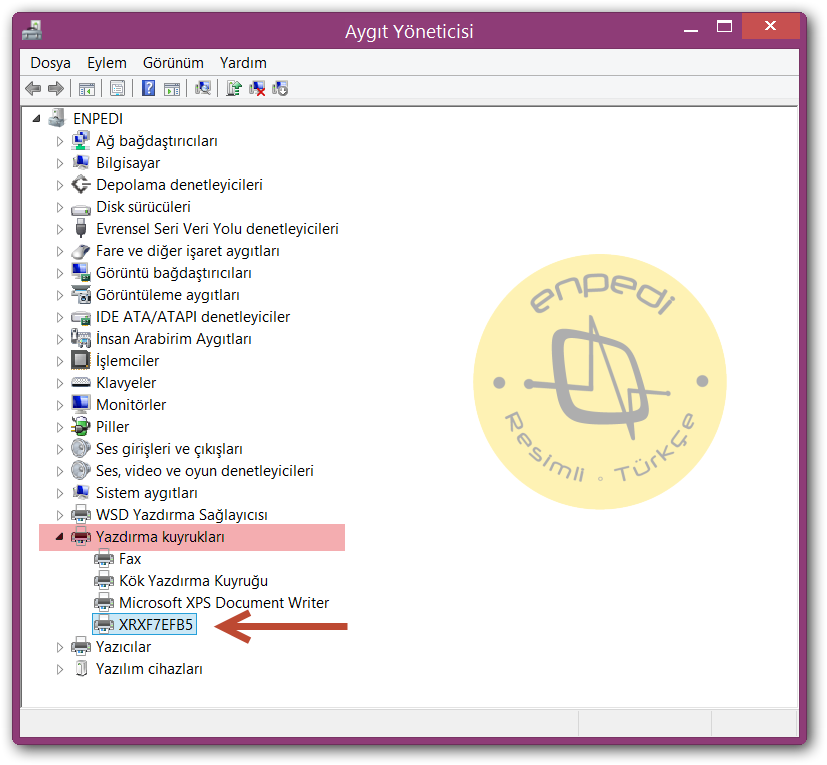Expand the Yazıcılar node arrow
The width and height of the screenshot is (827, 765).
[x=60, y=647]
